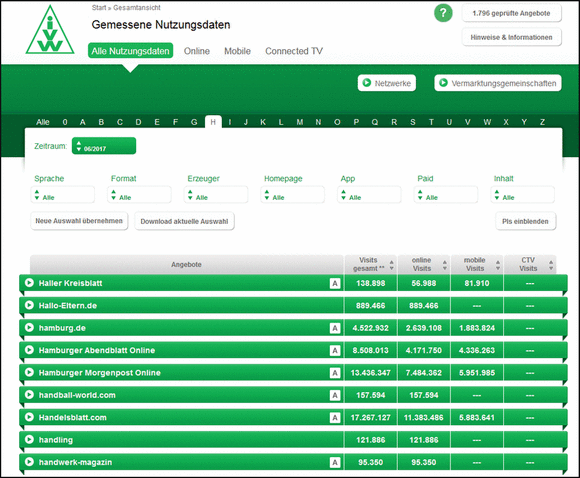
Task: Click Download aktuelle Auswahl button
Action: point(184,221)
